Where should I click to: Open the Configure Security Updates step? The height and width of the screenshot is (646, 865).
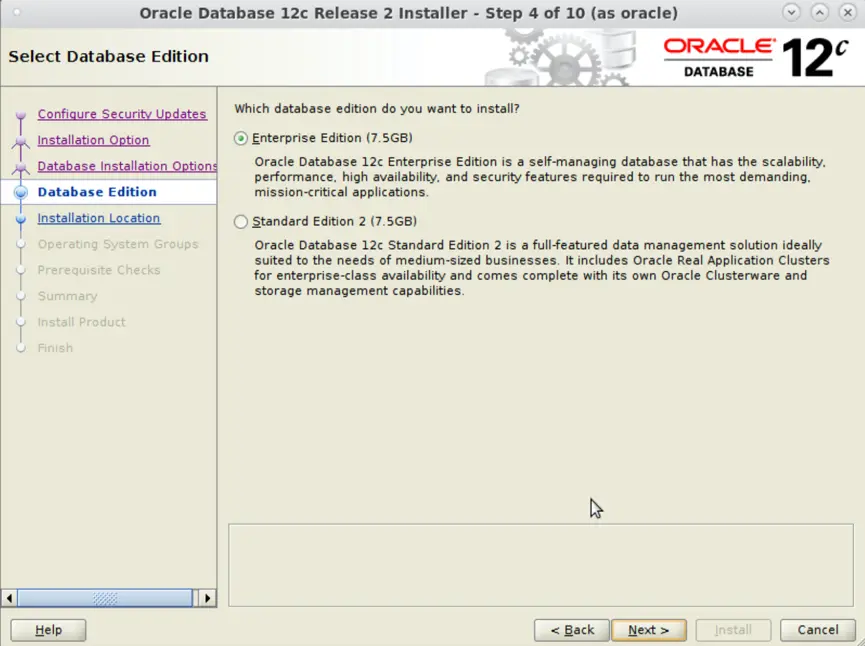122,114
